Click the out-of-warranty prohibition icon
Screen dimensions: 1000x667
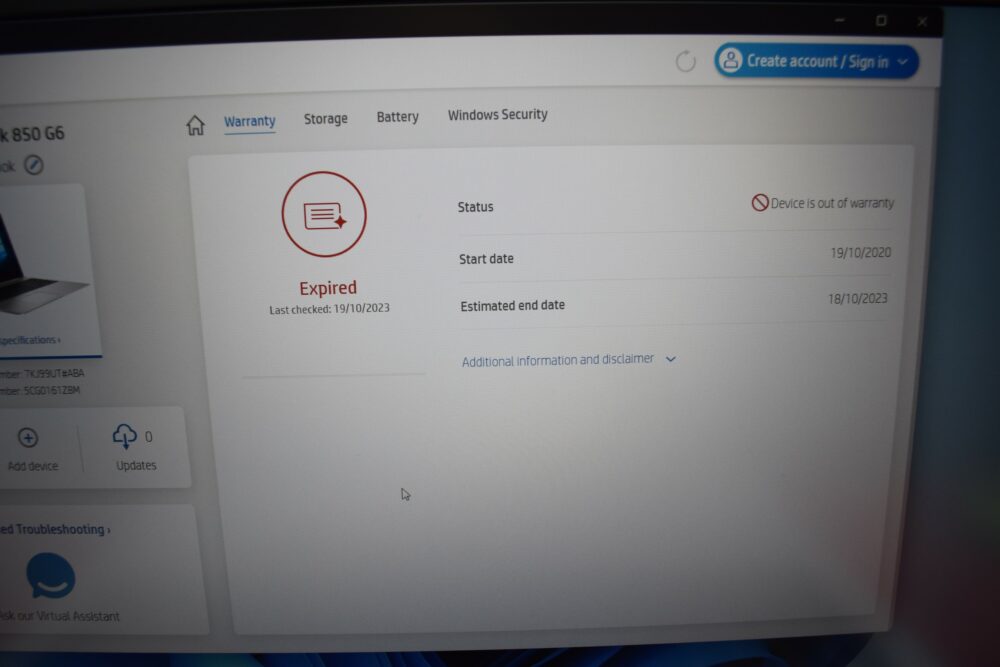760,203
